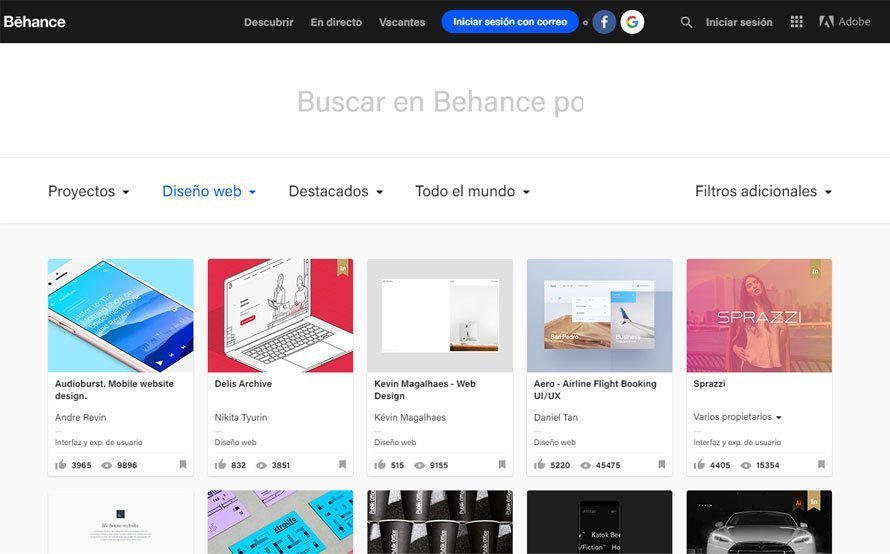The width and height of the screenshot is (890, 554).
Task: Open the Delis Archive laptop thumbnail
Action: click(x=280, y=316)
